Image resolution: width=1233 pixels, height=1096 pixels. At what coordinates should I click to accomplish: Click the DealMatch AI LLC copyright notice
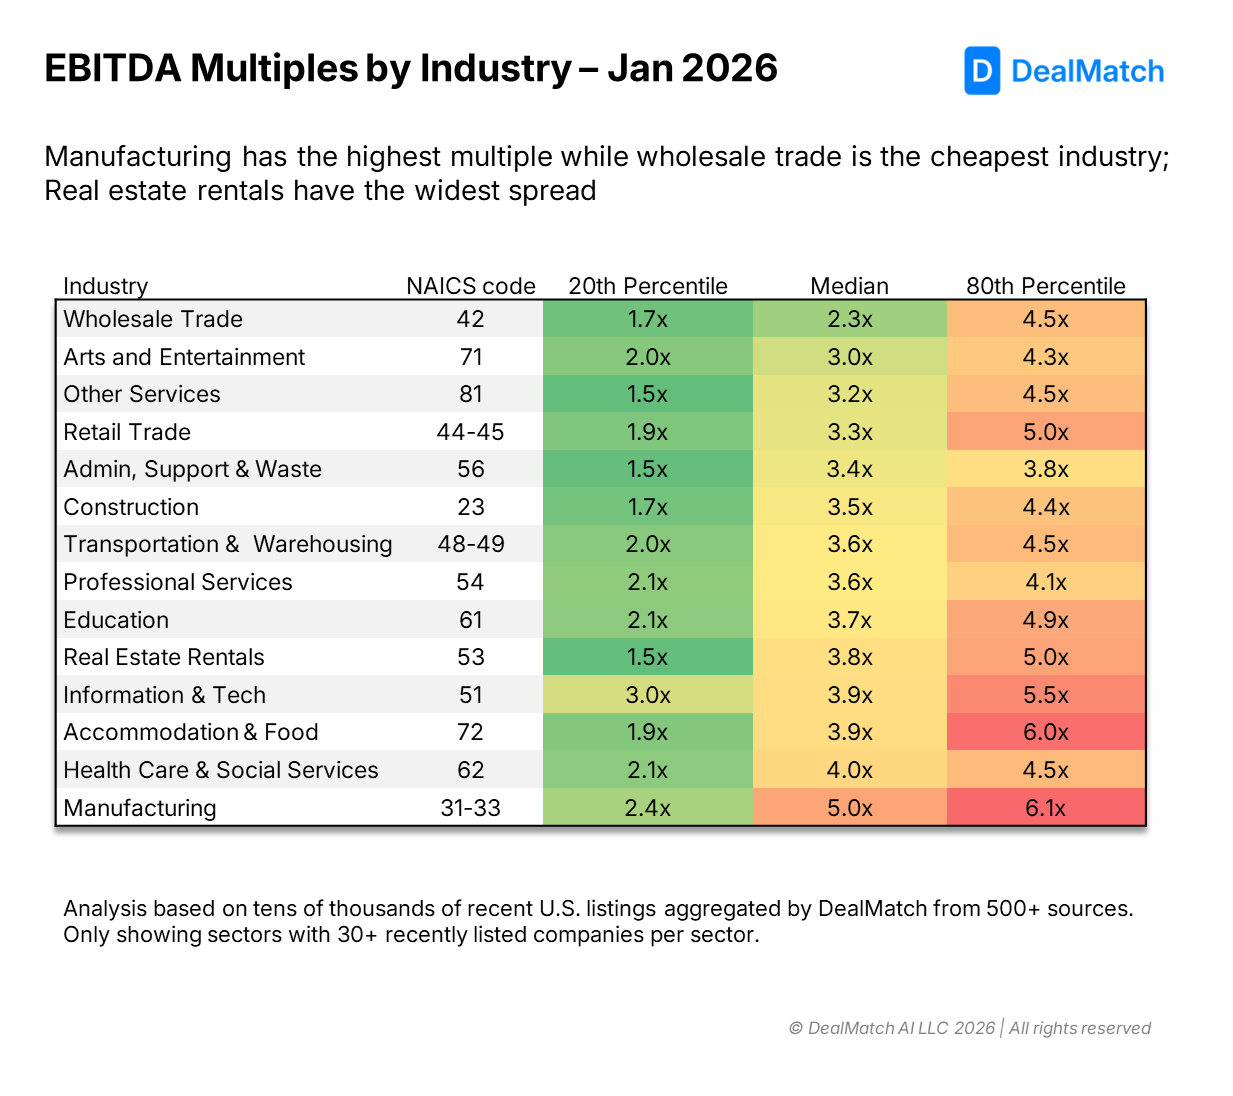[969, 1028]
